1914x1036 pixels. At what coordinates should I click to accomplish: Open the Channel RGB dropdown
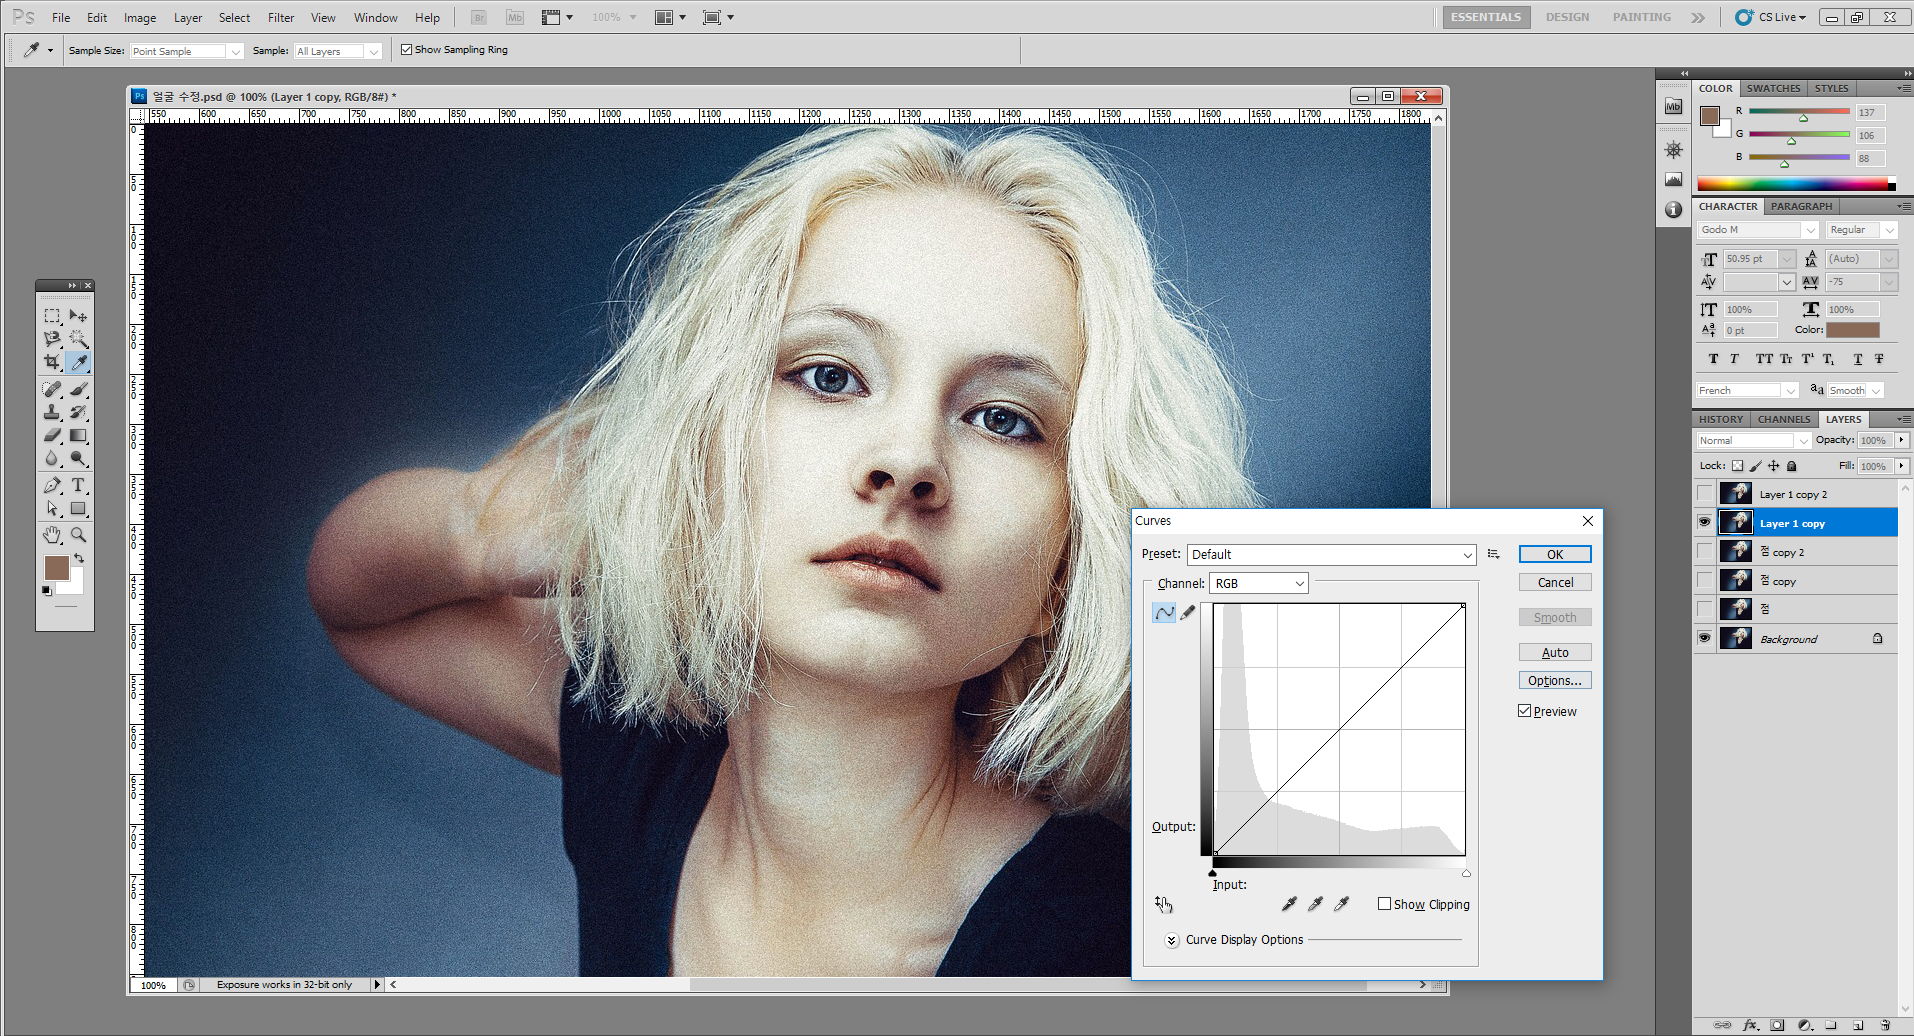1258,583
